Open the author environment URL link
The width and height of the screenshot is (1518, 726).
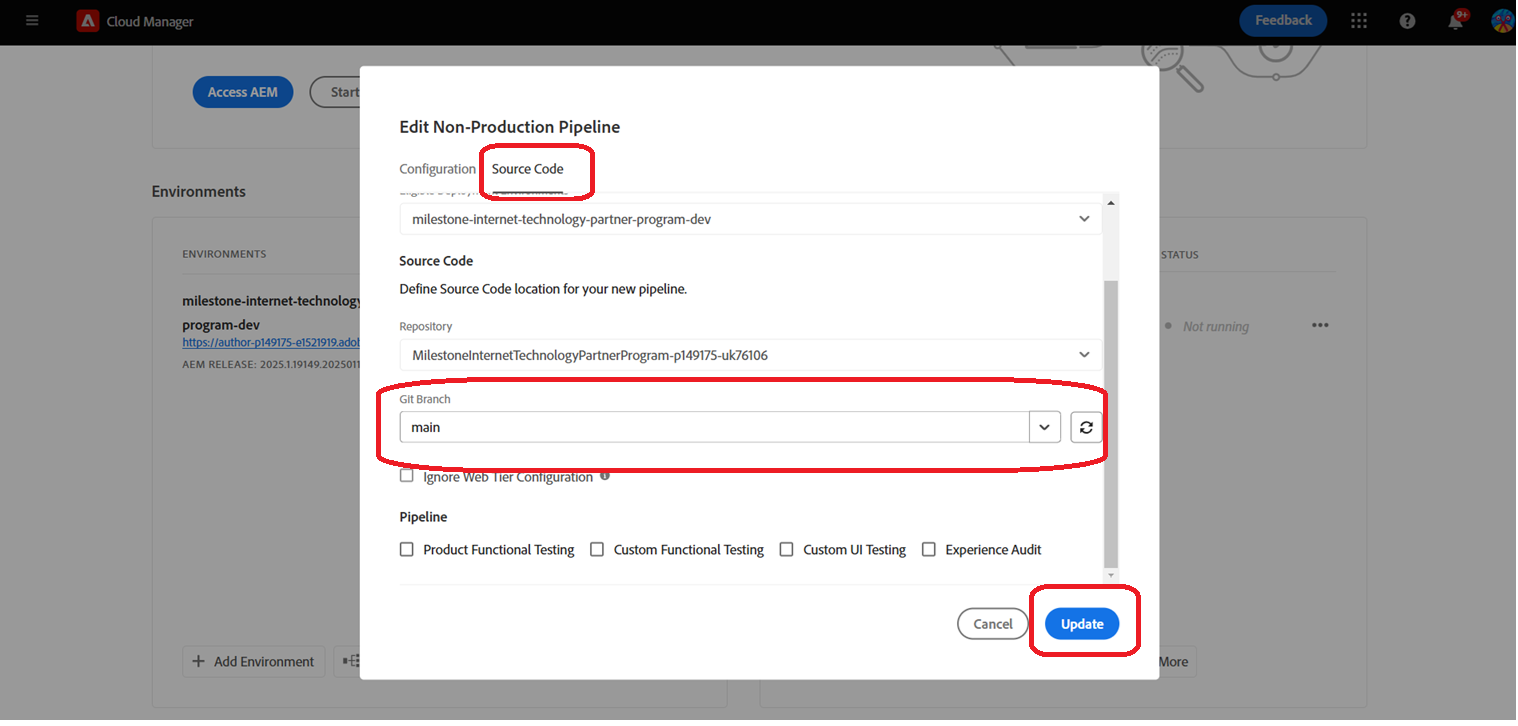coord(271,342)
